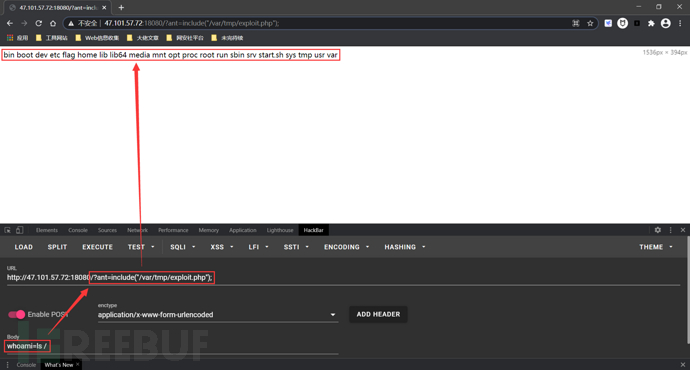
Task: Close the bottom drawer panel
Action: click(683, 365)
